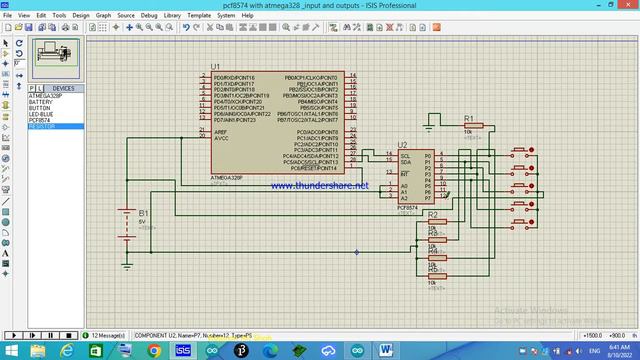Click the ATMEGA328P U1 chip body

point(278,122)
